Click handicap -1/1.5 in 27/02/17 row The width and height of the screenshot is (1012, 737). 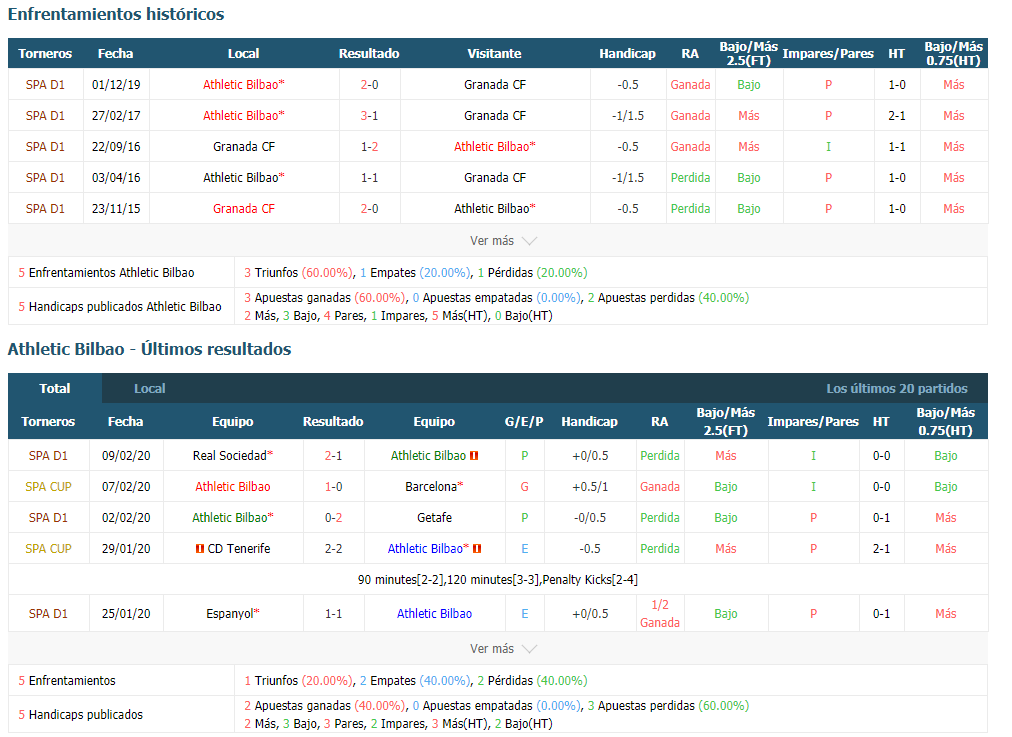tap(628, 116)
